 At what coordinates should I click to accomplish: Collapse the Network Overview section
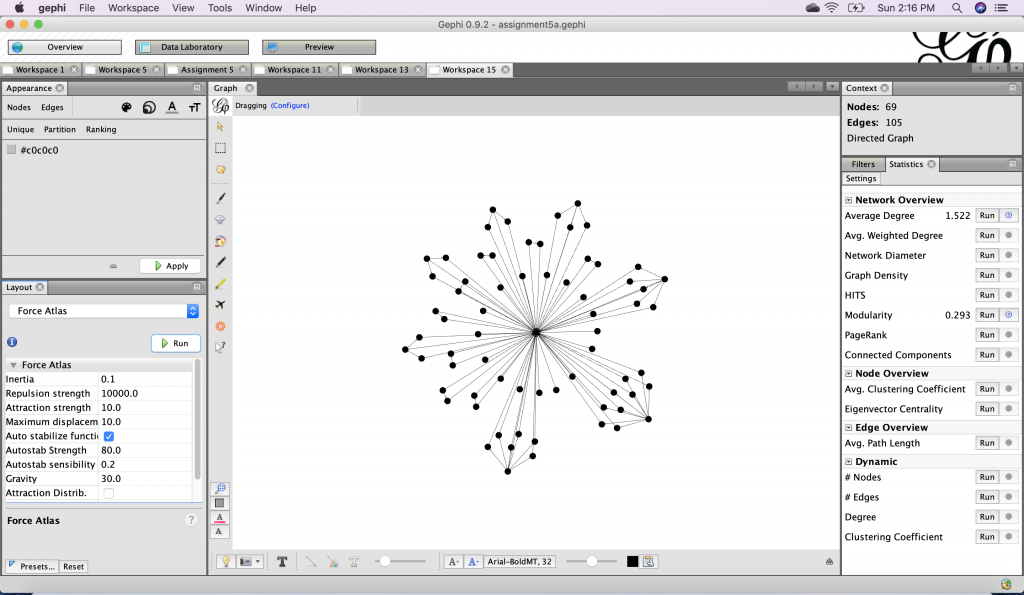click(x=849, y=200)
